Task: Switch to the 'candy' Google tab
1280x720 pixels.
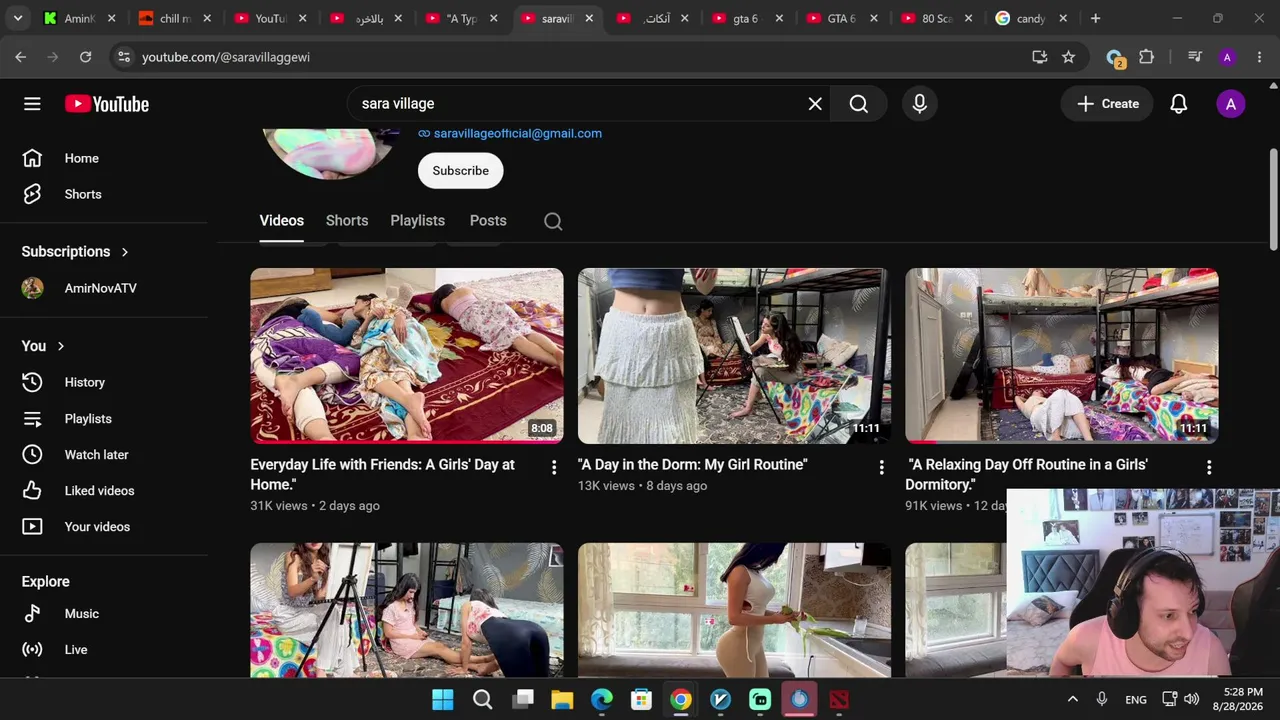Action: point(1031,18)
